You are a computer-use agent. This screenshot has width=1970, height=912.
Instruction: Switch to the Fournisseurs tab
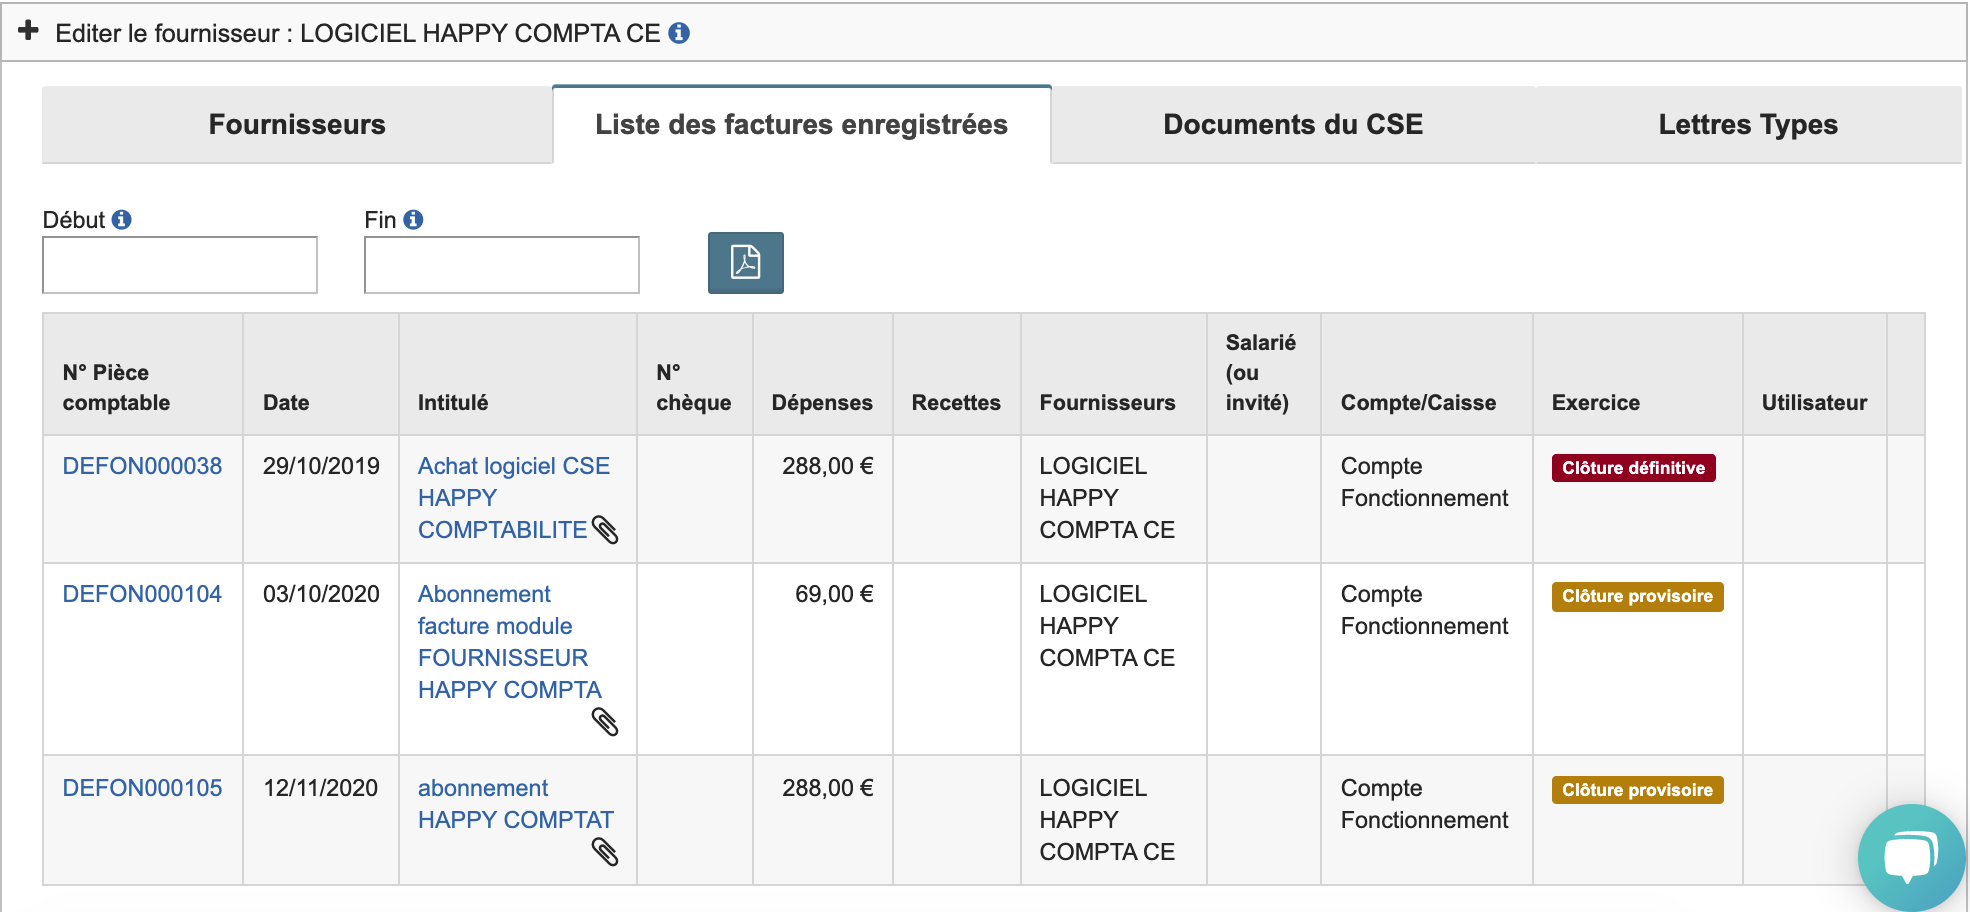coord(297,125)
